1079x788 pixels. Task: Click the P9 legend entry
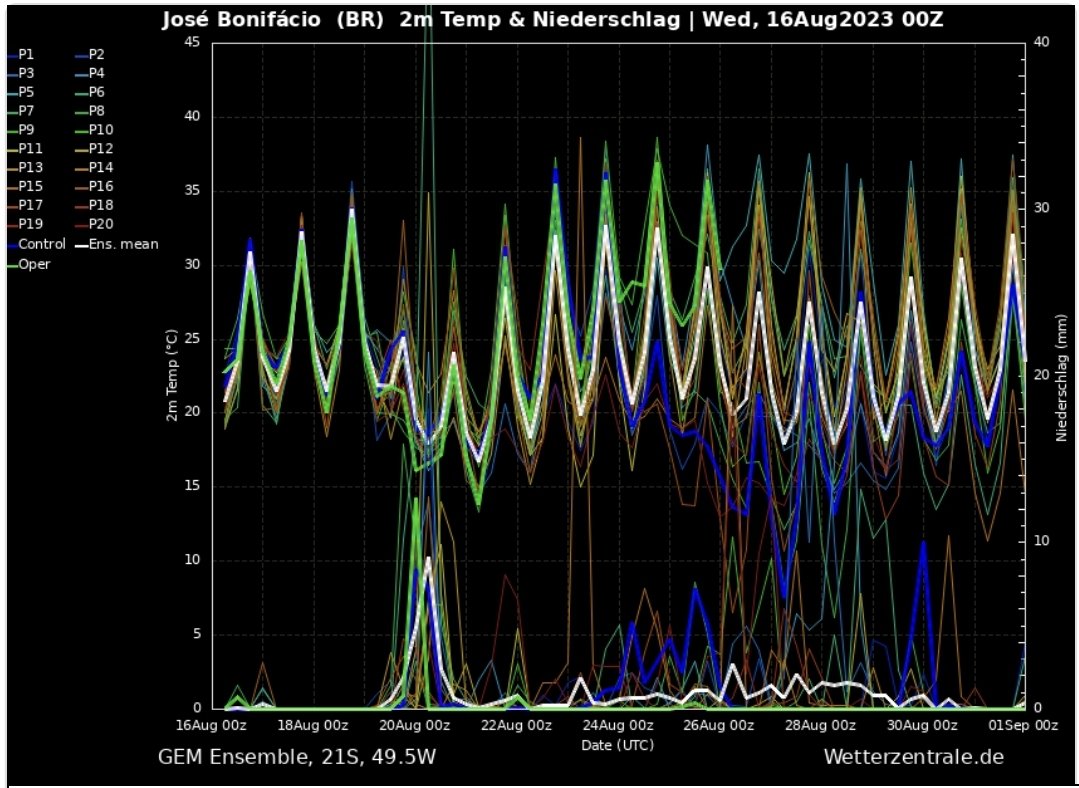click(x=21, y=129)
